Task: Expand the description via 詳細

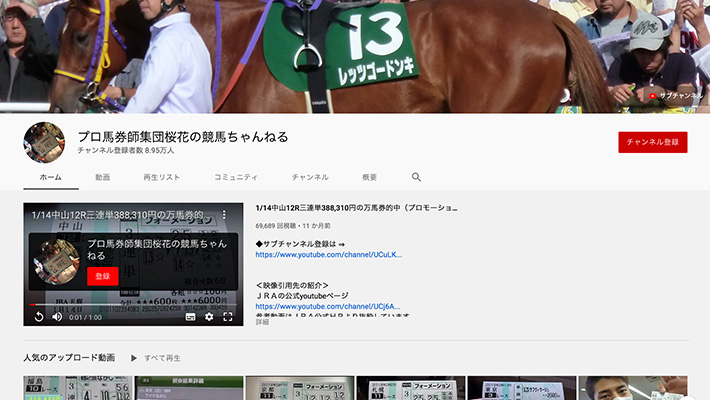Action: [x=262, y=322]
